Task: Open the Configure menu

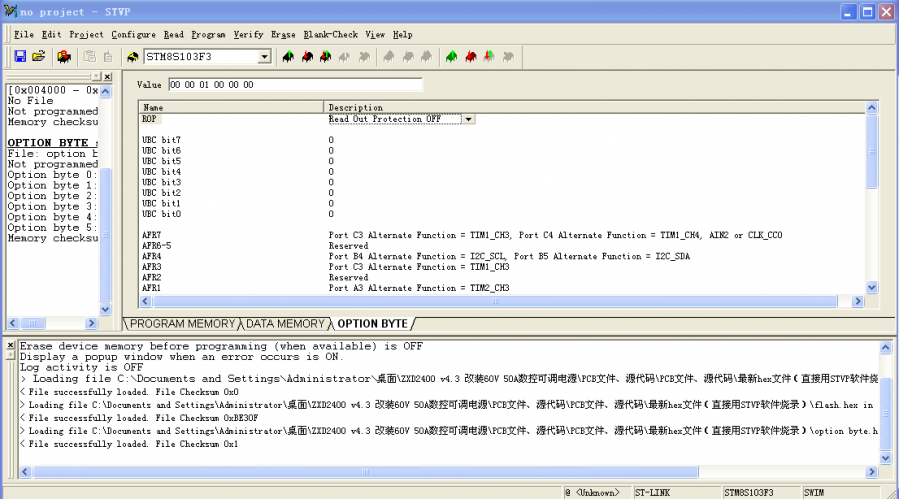Action: [x=133, y=34]
